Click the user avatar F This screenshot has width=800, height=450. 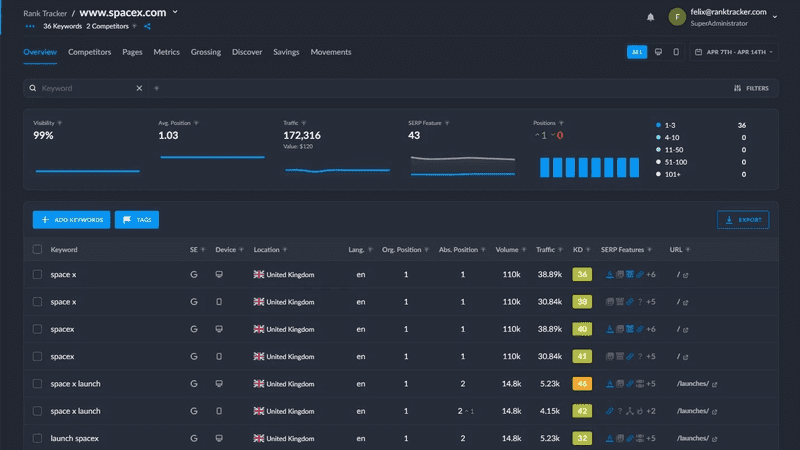click(x=677, y=17)
